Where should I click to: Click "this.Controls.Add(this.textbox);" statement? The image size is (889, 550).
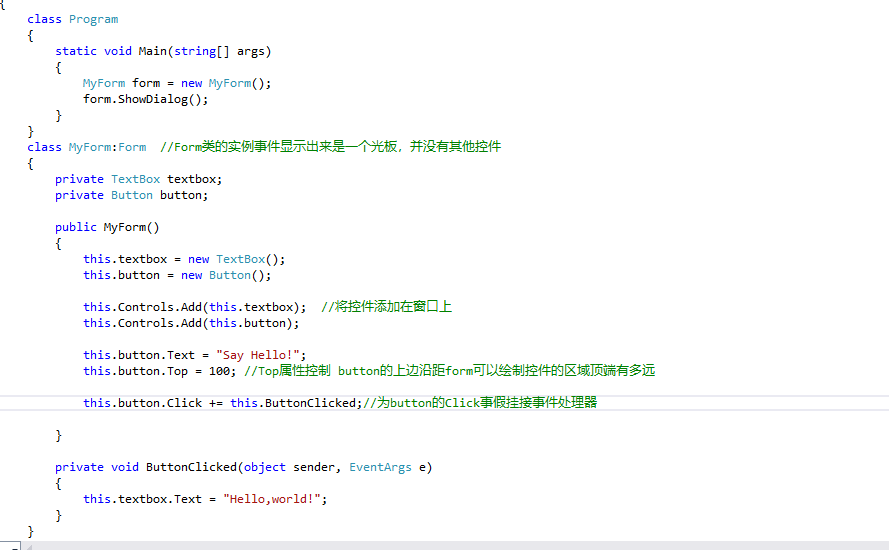click(195, 307)
